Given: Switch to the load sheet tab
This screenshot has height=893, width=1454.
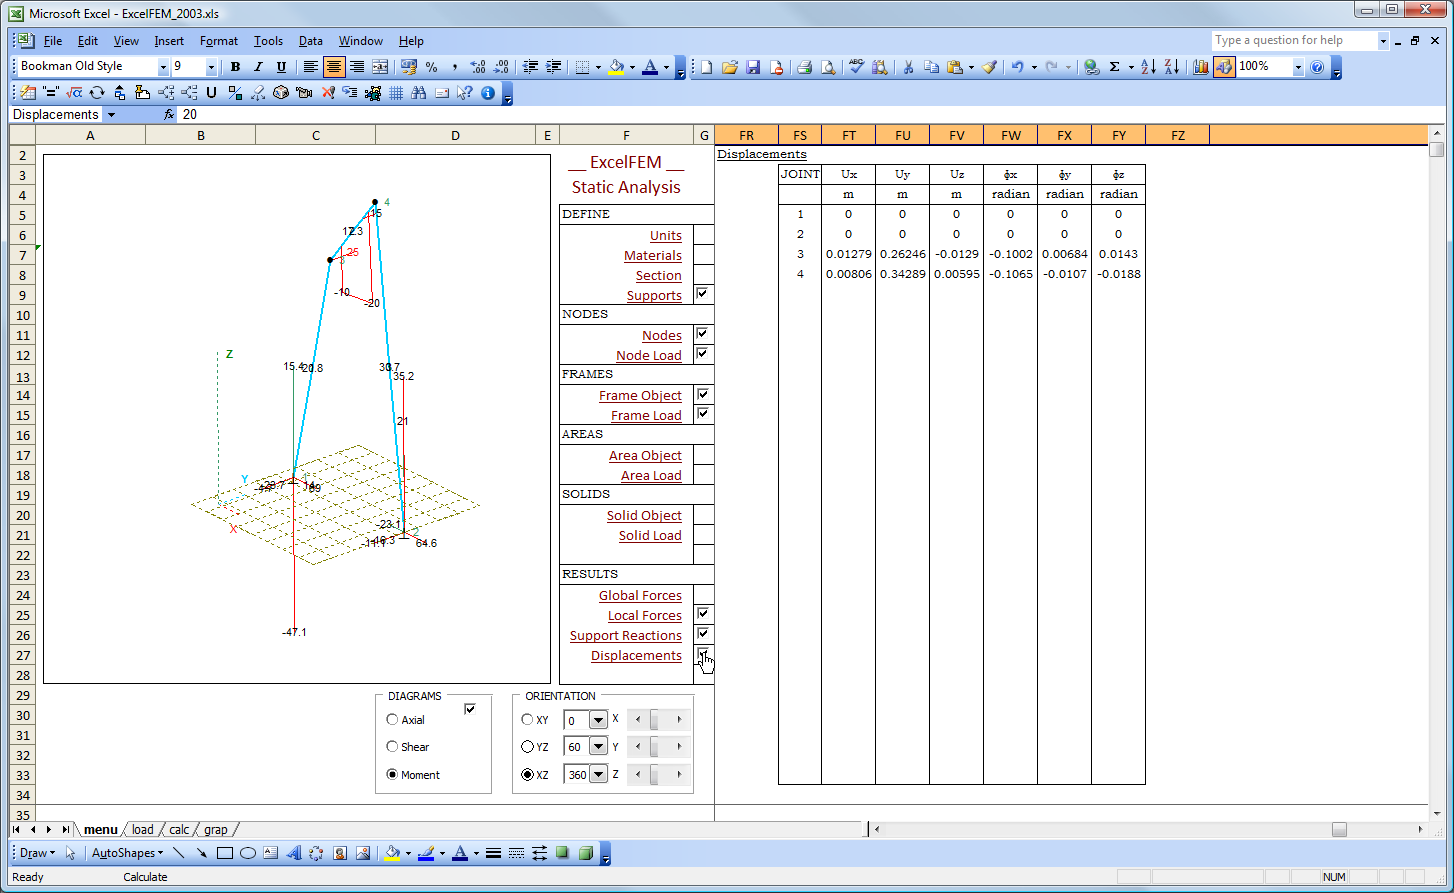Looking at the screenshot, I should coord(143,830).
